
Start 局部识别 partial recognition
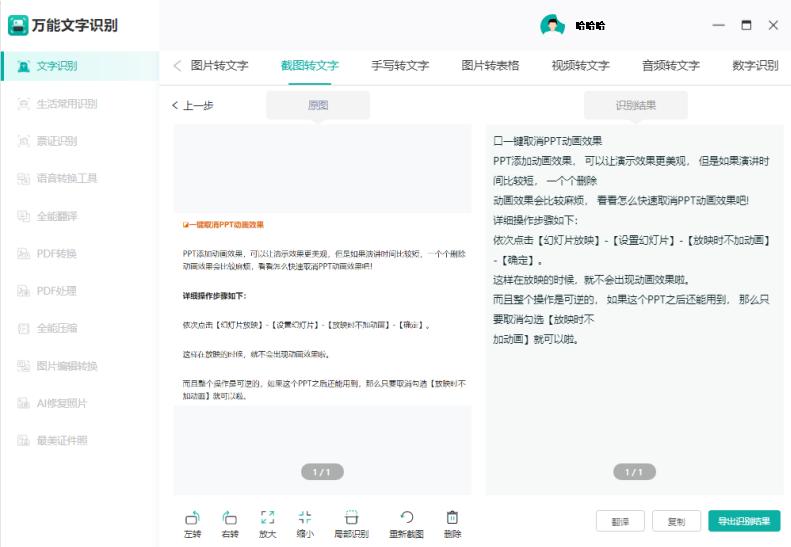point(351,524)
